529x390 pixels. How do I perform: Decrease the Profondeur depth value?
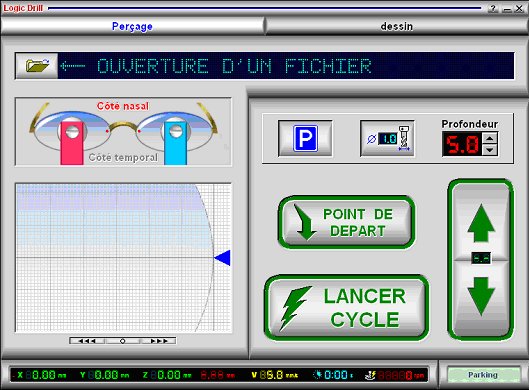pos(490,149)
